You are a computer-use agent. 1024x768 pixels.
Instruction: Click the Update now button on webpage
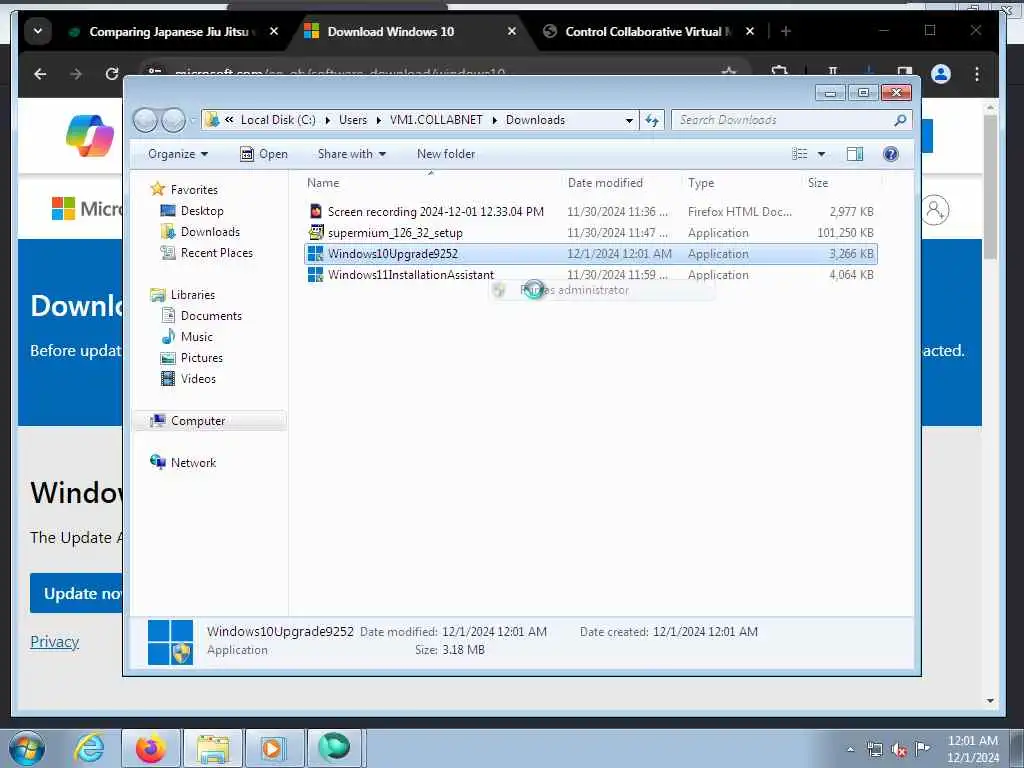(76, 594)
